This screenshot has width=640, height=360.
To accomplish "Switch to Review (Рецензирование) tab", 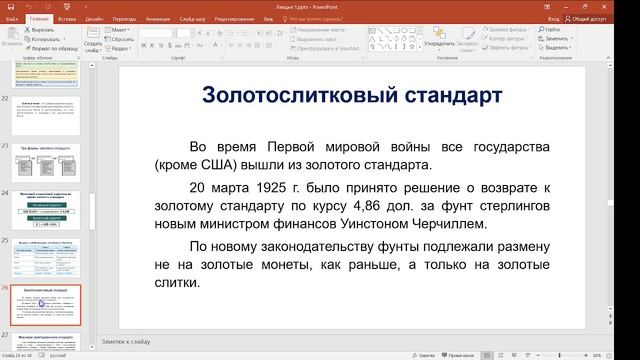I will 234,19.
